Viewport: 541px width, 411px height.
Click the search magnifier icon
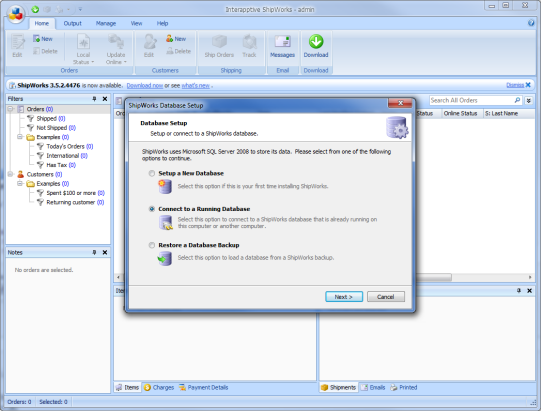(x=517, y=100)
